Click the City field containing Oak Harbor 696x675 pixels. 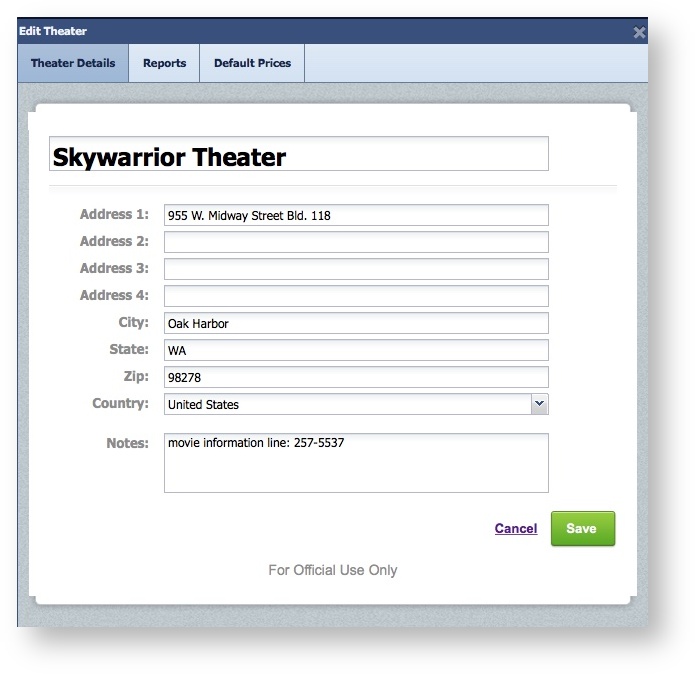point(356,323)
